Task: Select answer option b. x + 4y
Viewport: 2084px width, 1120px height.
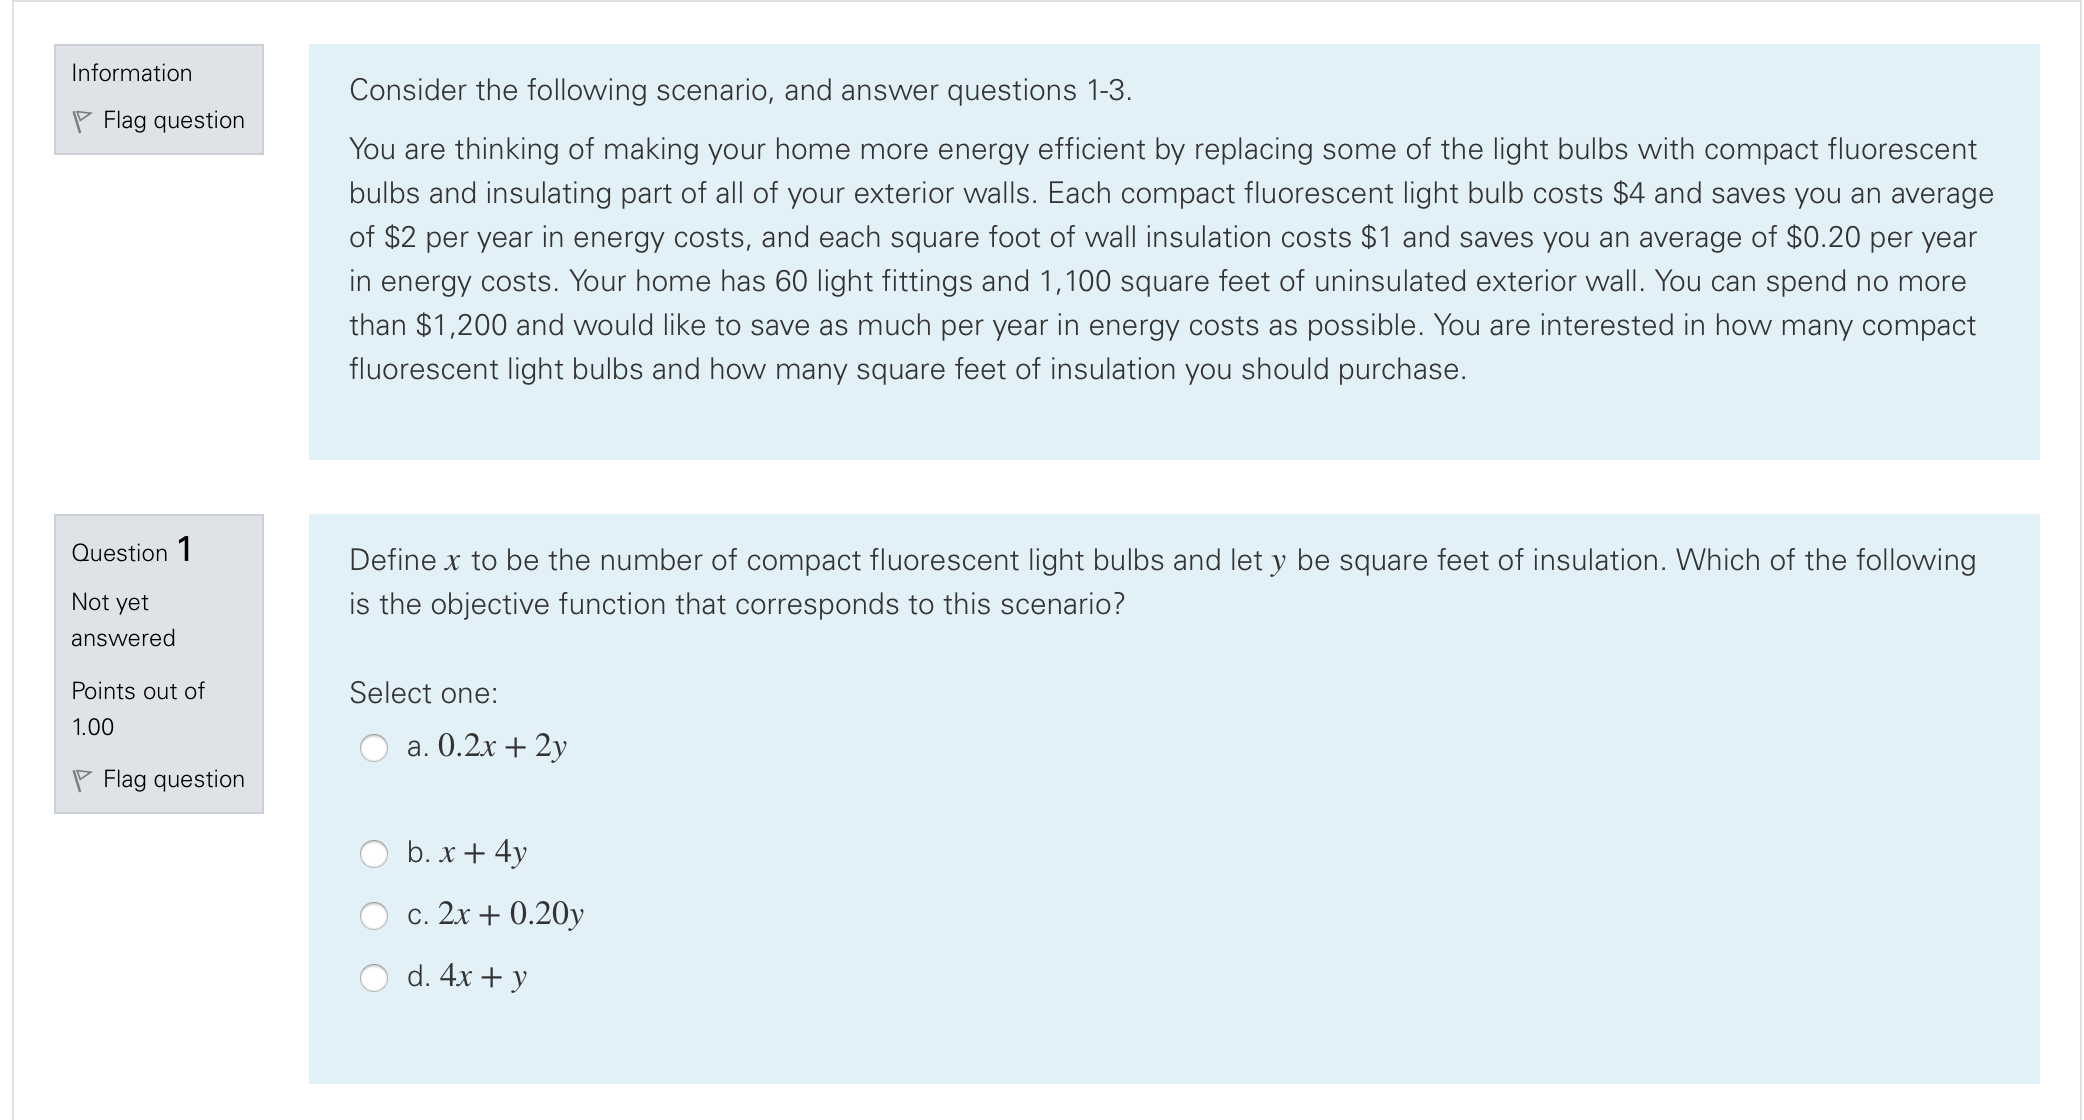Action: 375,853
